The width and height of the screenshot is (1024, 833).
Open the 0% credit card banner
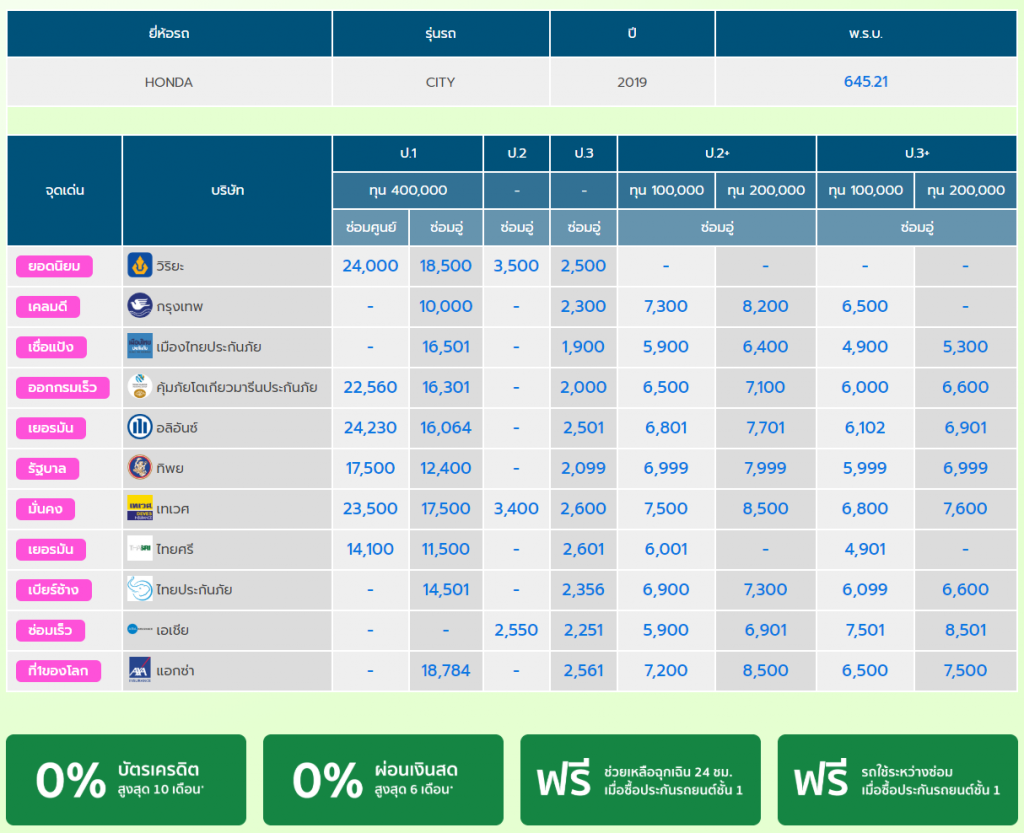(126, 779)
